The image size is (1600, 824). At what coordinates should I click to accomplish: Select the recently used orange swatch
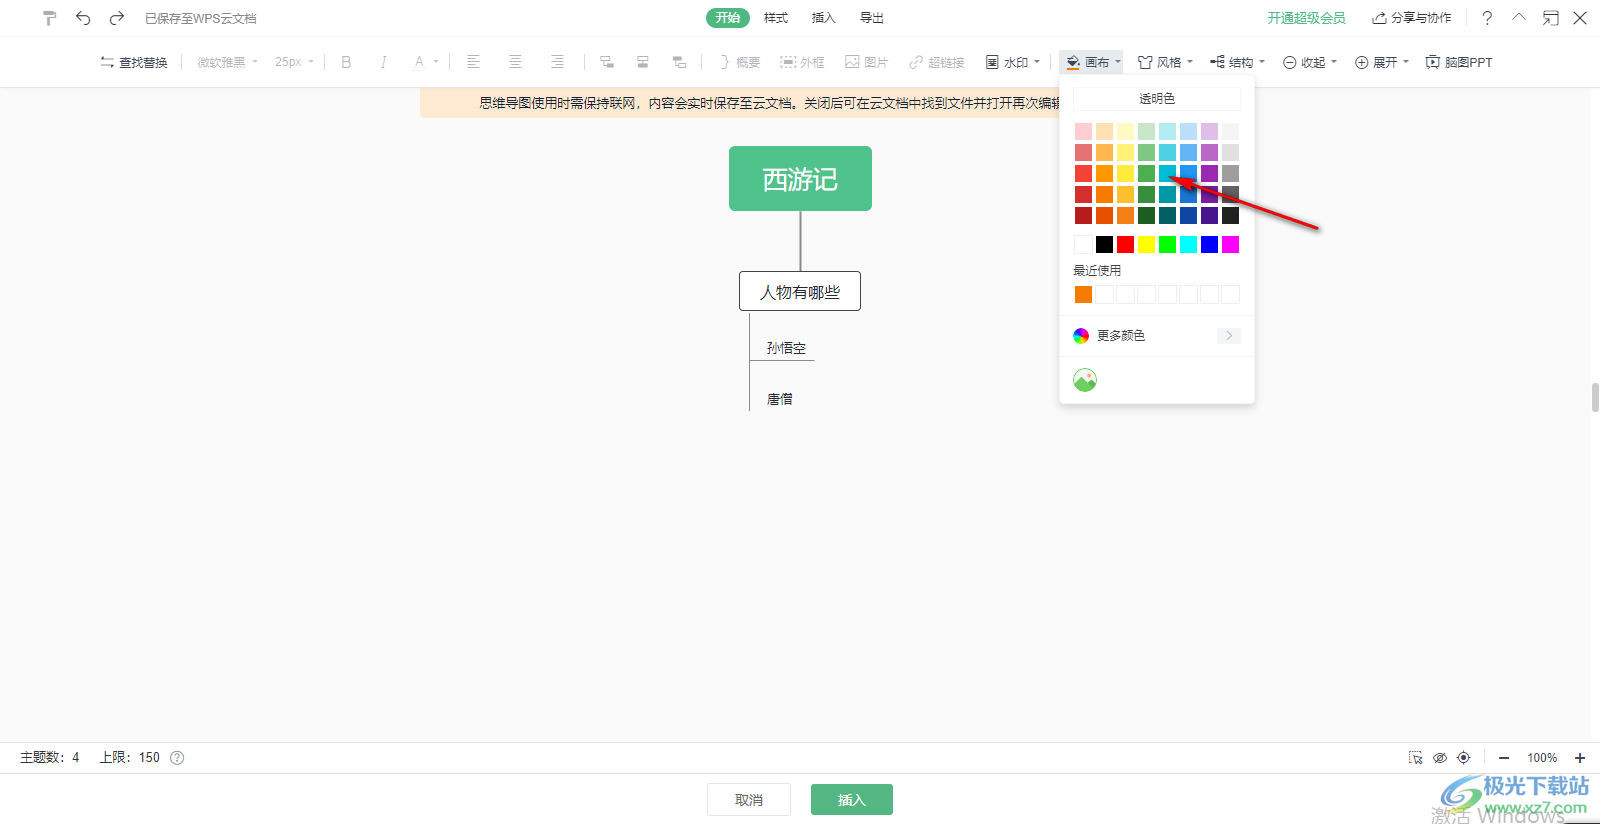point(1083,294)
